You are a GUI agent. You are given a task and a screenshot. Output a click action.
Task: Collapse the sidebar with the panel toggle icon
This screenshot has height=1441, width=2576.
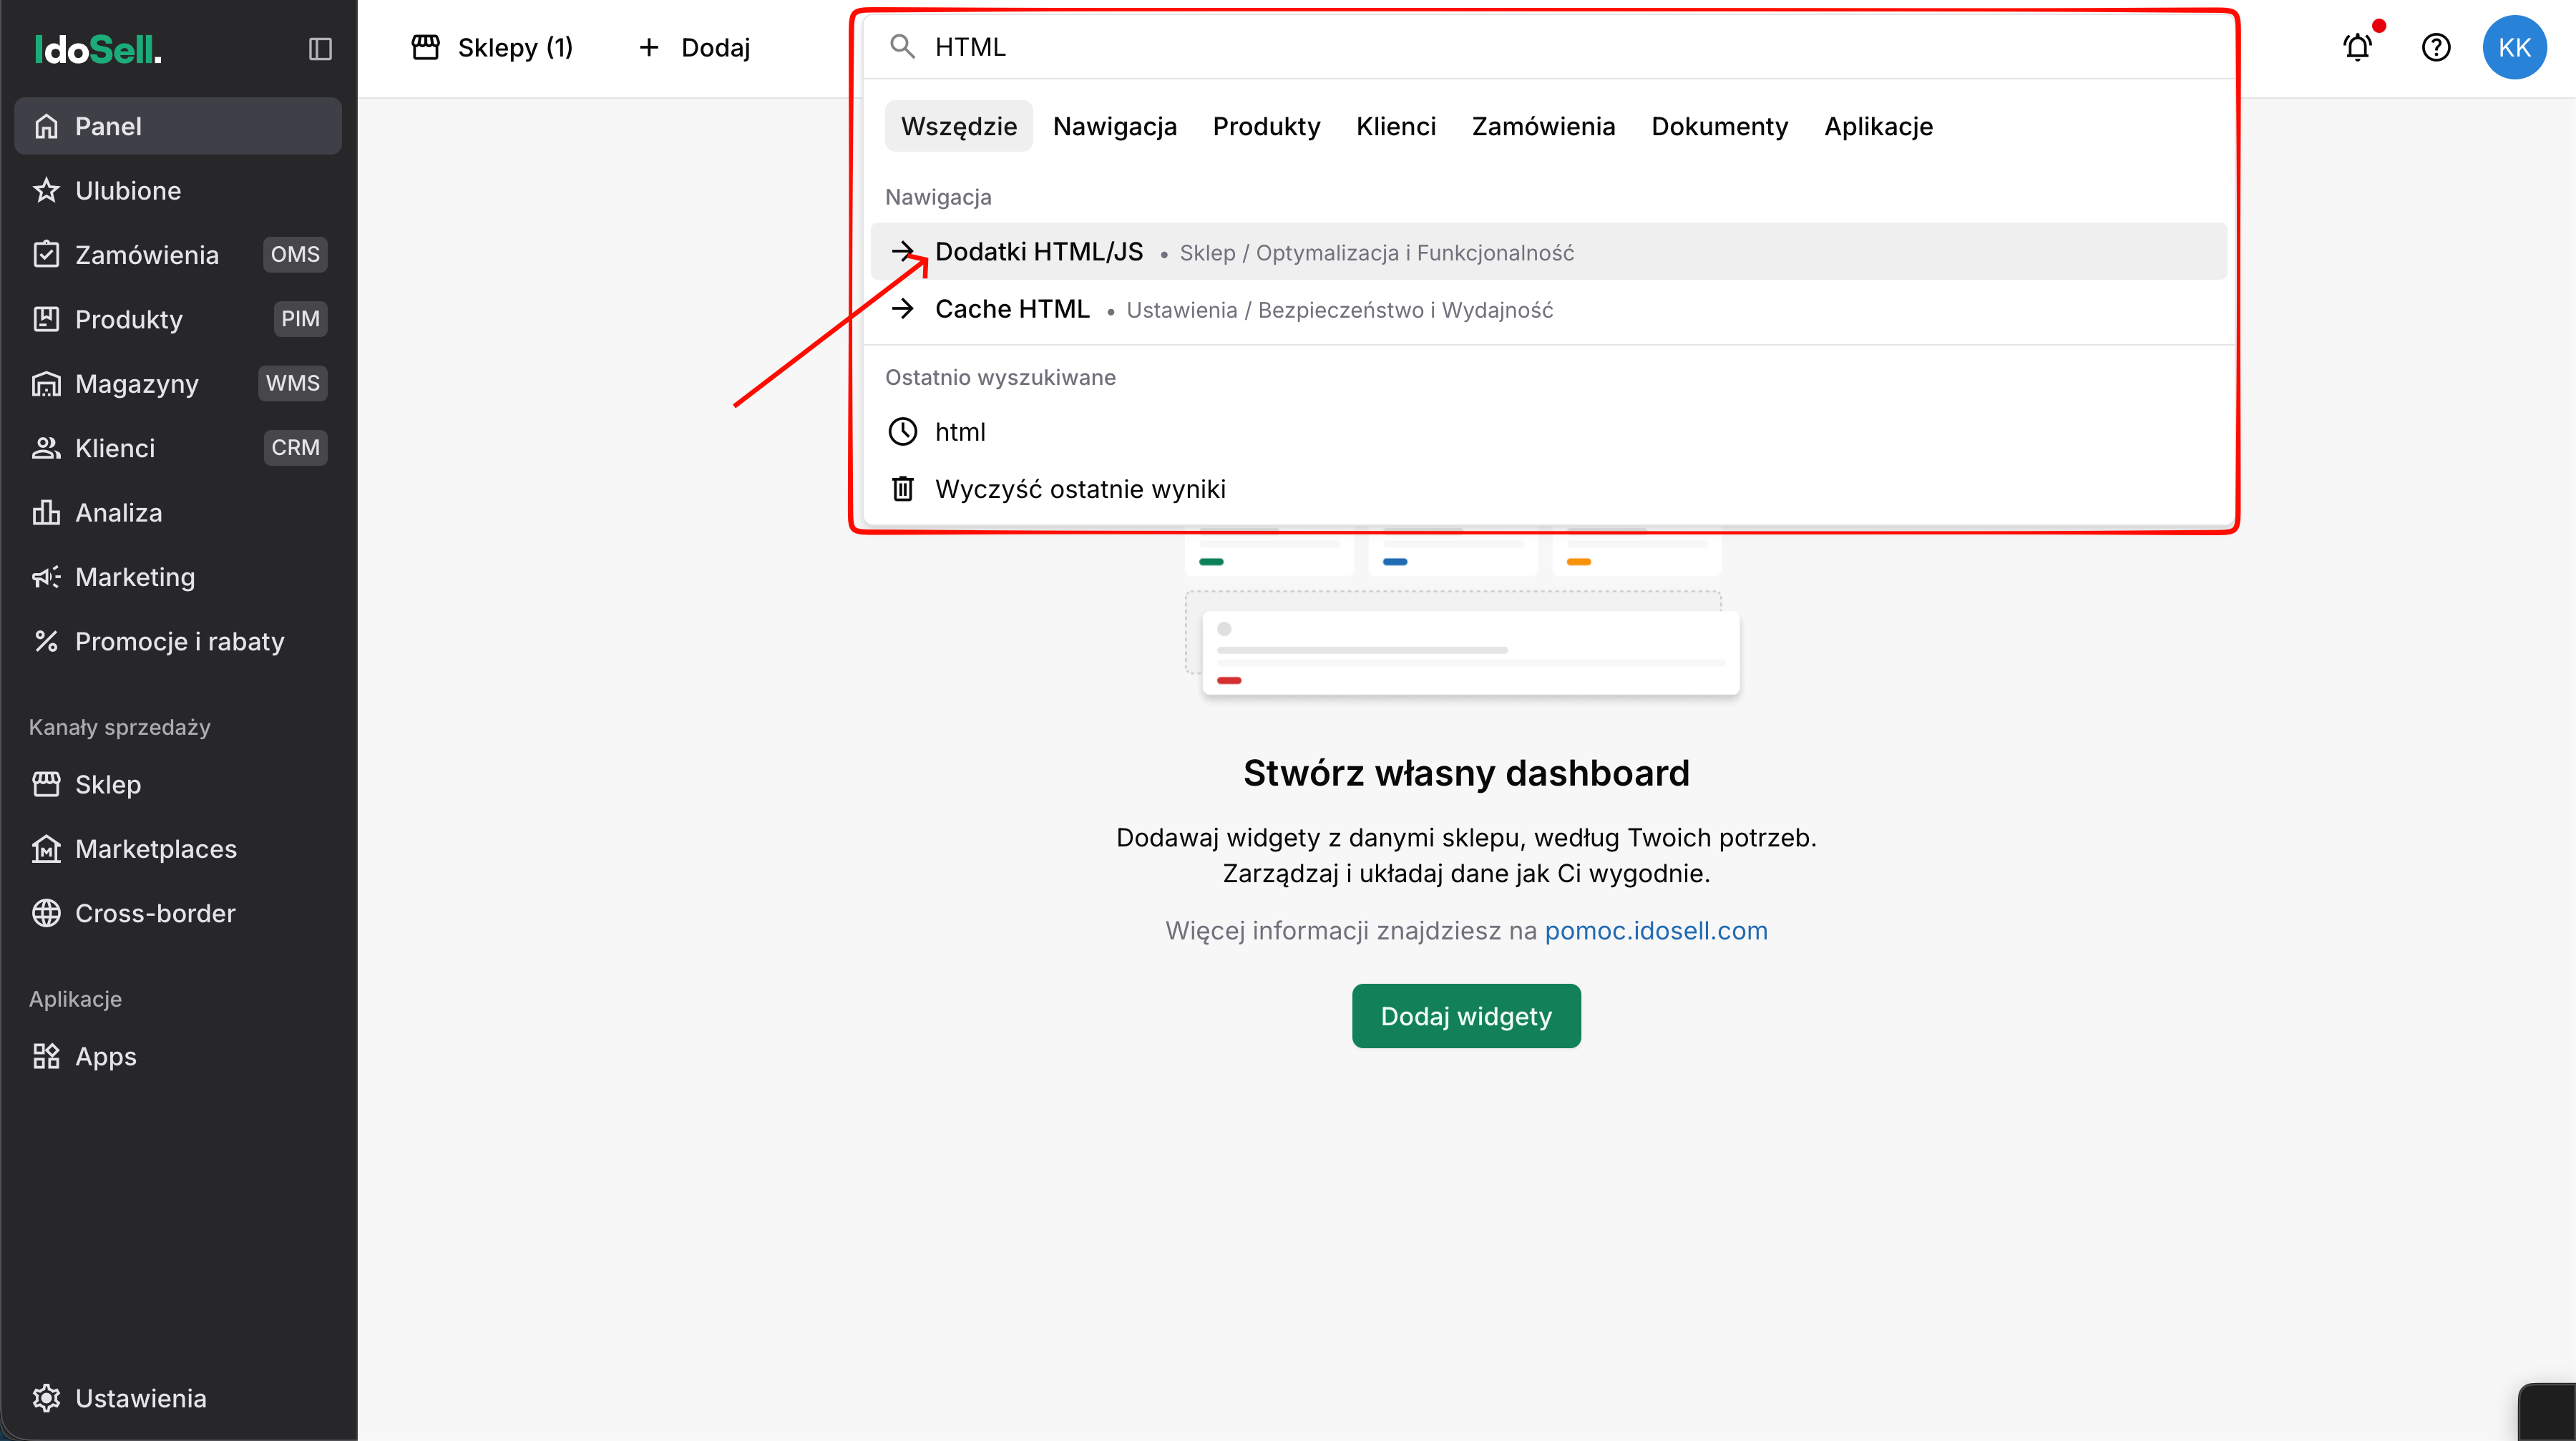[x=320, y=48]
